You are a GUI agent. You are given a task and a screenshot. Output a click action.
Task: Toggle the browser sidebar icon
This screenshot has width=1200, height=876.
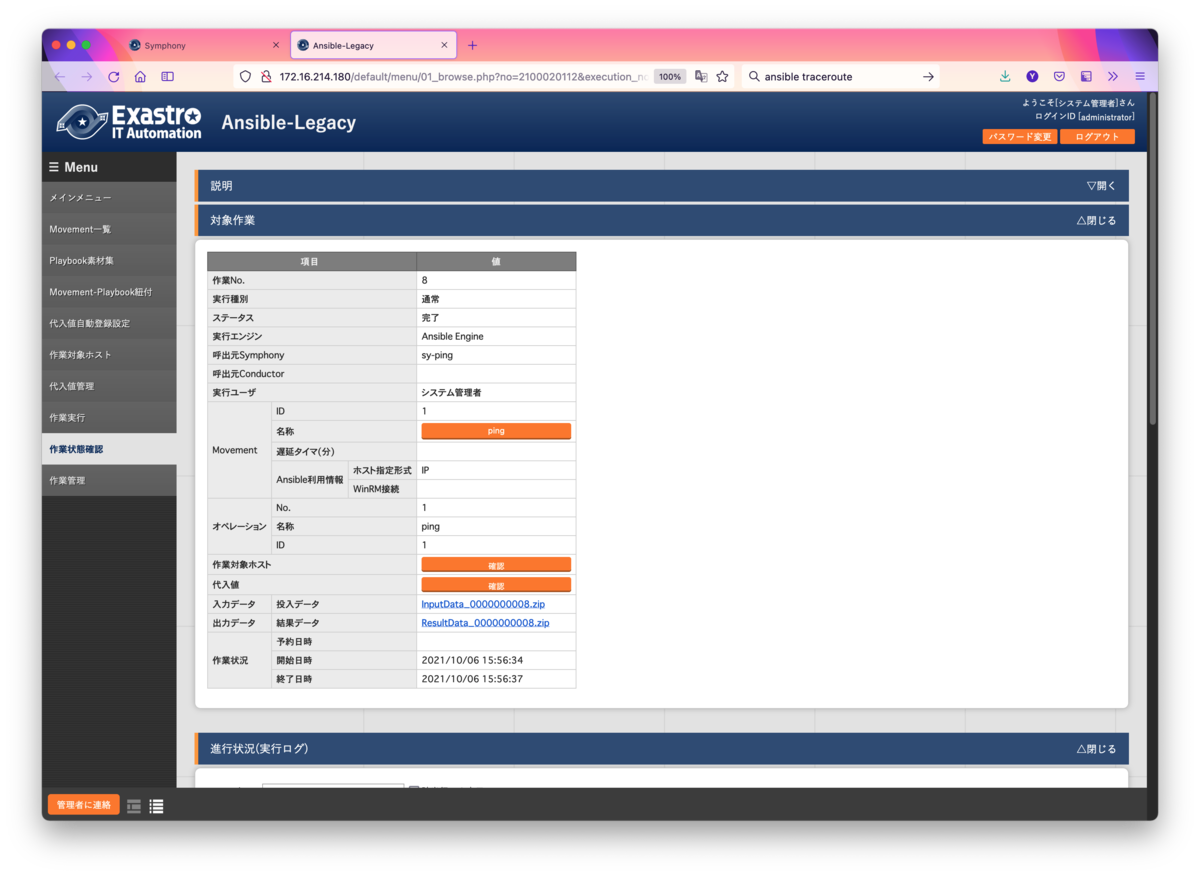tap(168, 77)
